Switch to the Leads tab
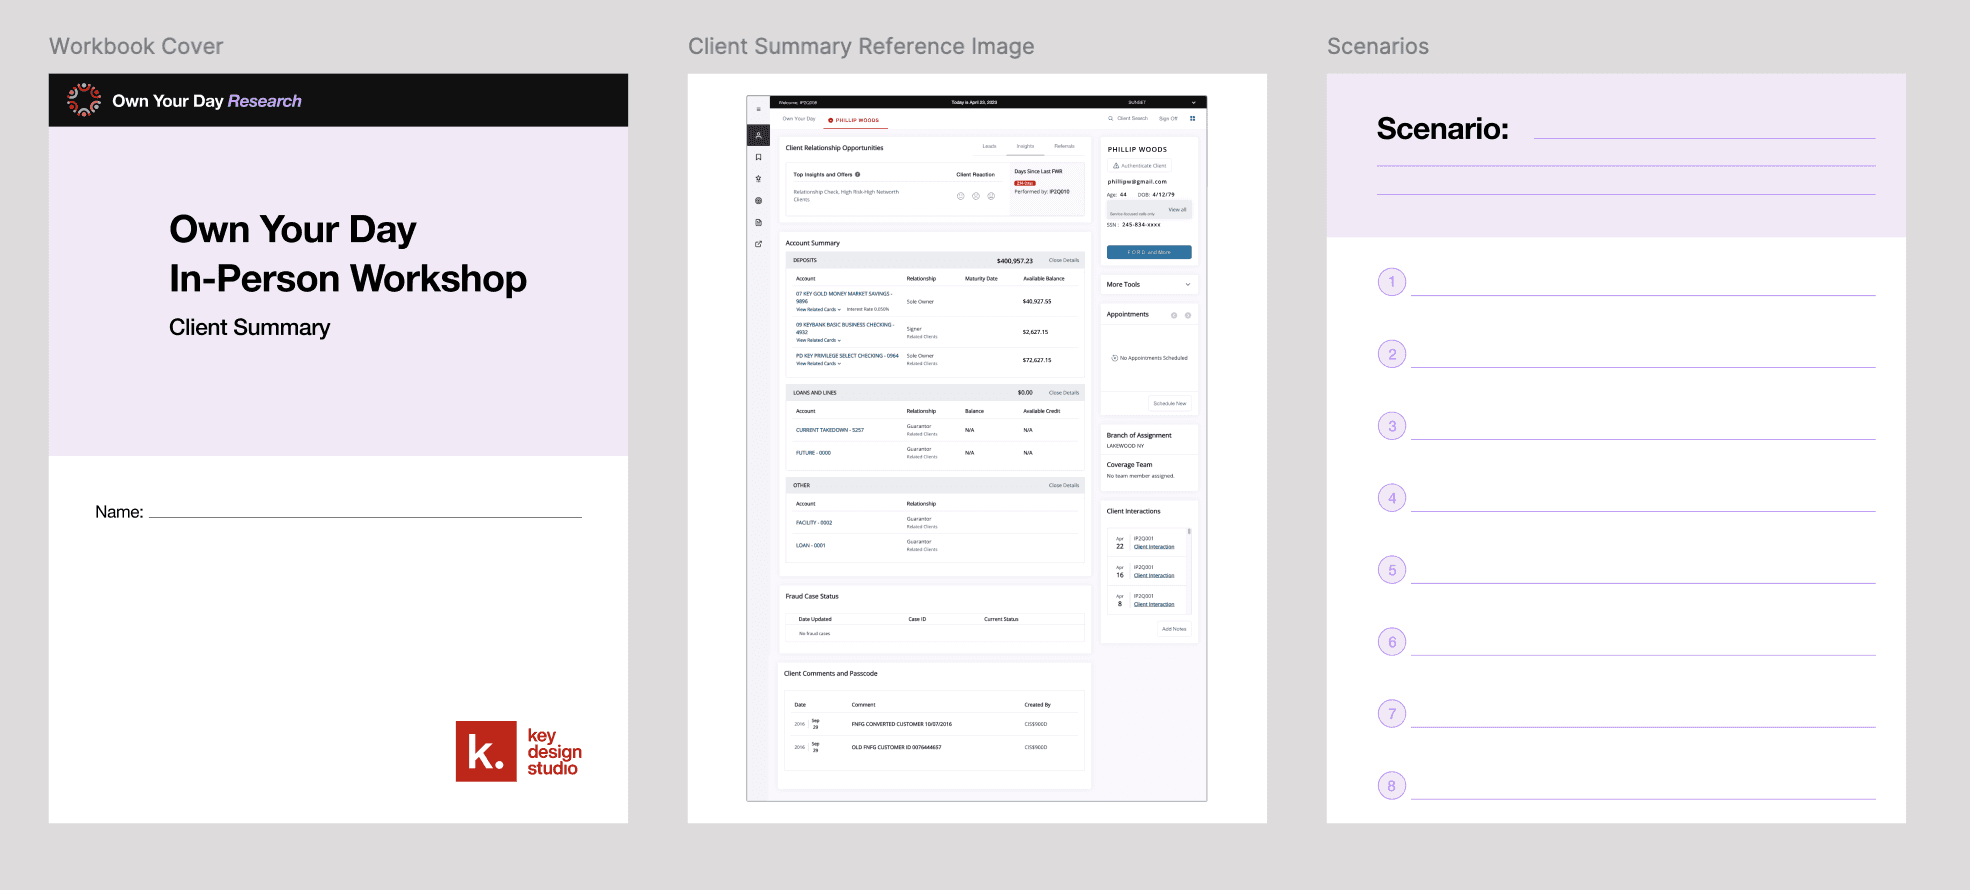Image resolution: width=1970 pixels, height=890 pixels. click(989, 146)
